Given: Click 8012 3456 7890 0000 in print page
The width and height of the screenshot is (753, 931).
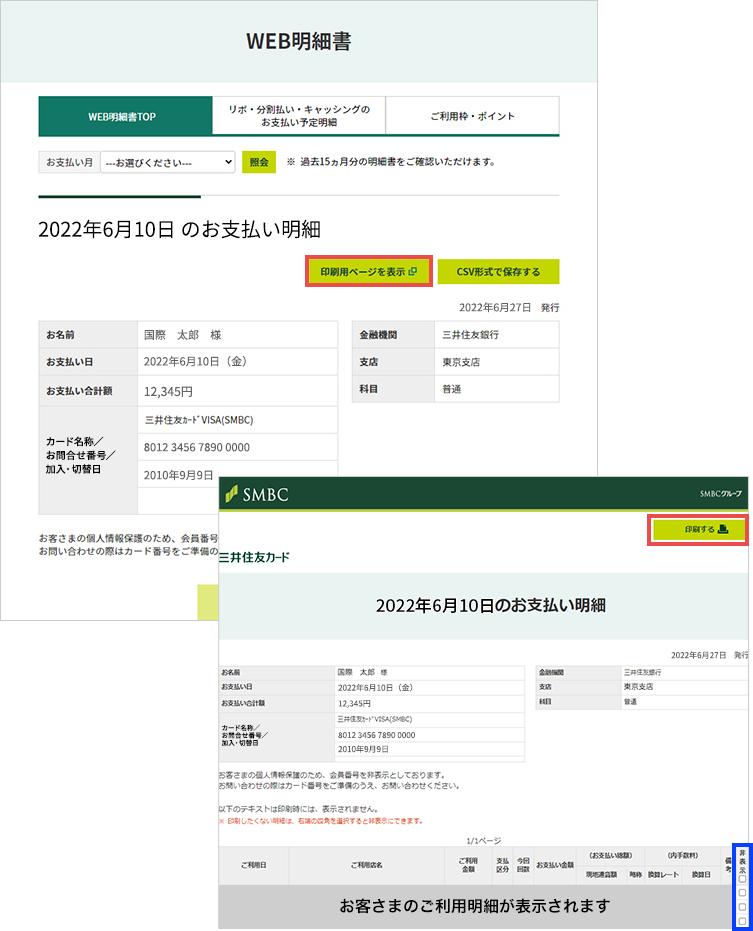Looking at the screenshot, I should 376,735.
